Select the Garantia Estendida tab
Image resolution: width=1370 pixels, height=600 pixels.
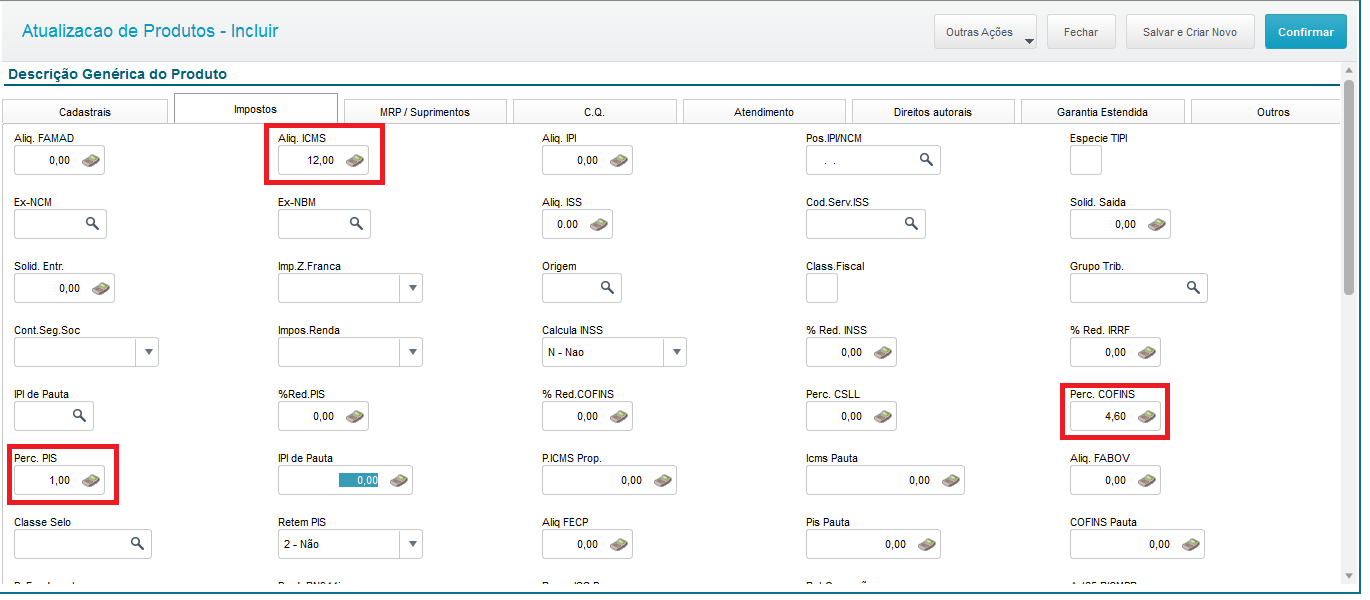(x=1102, y=112)
